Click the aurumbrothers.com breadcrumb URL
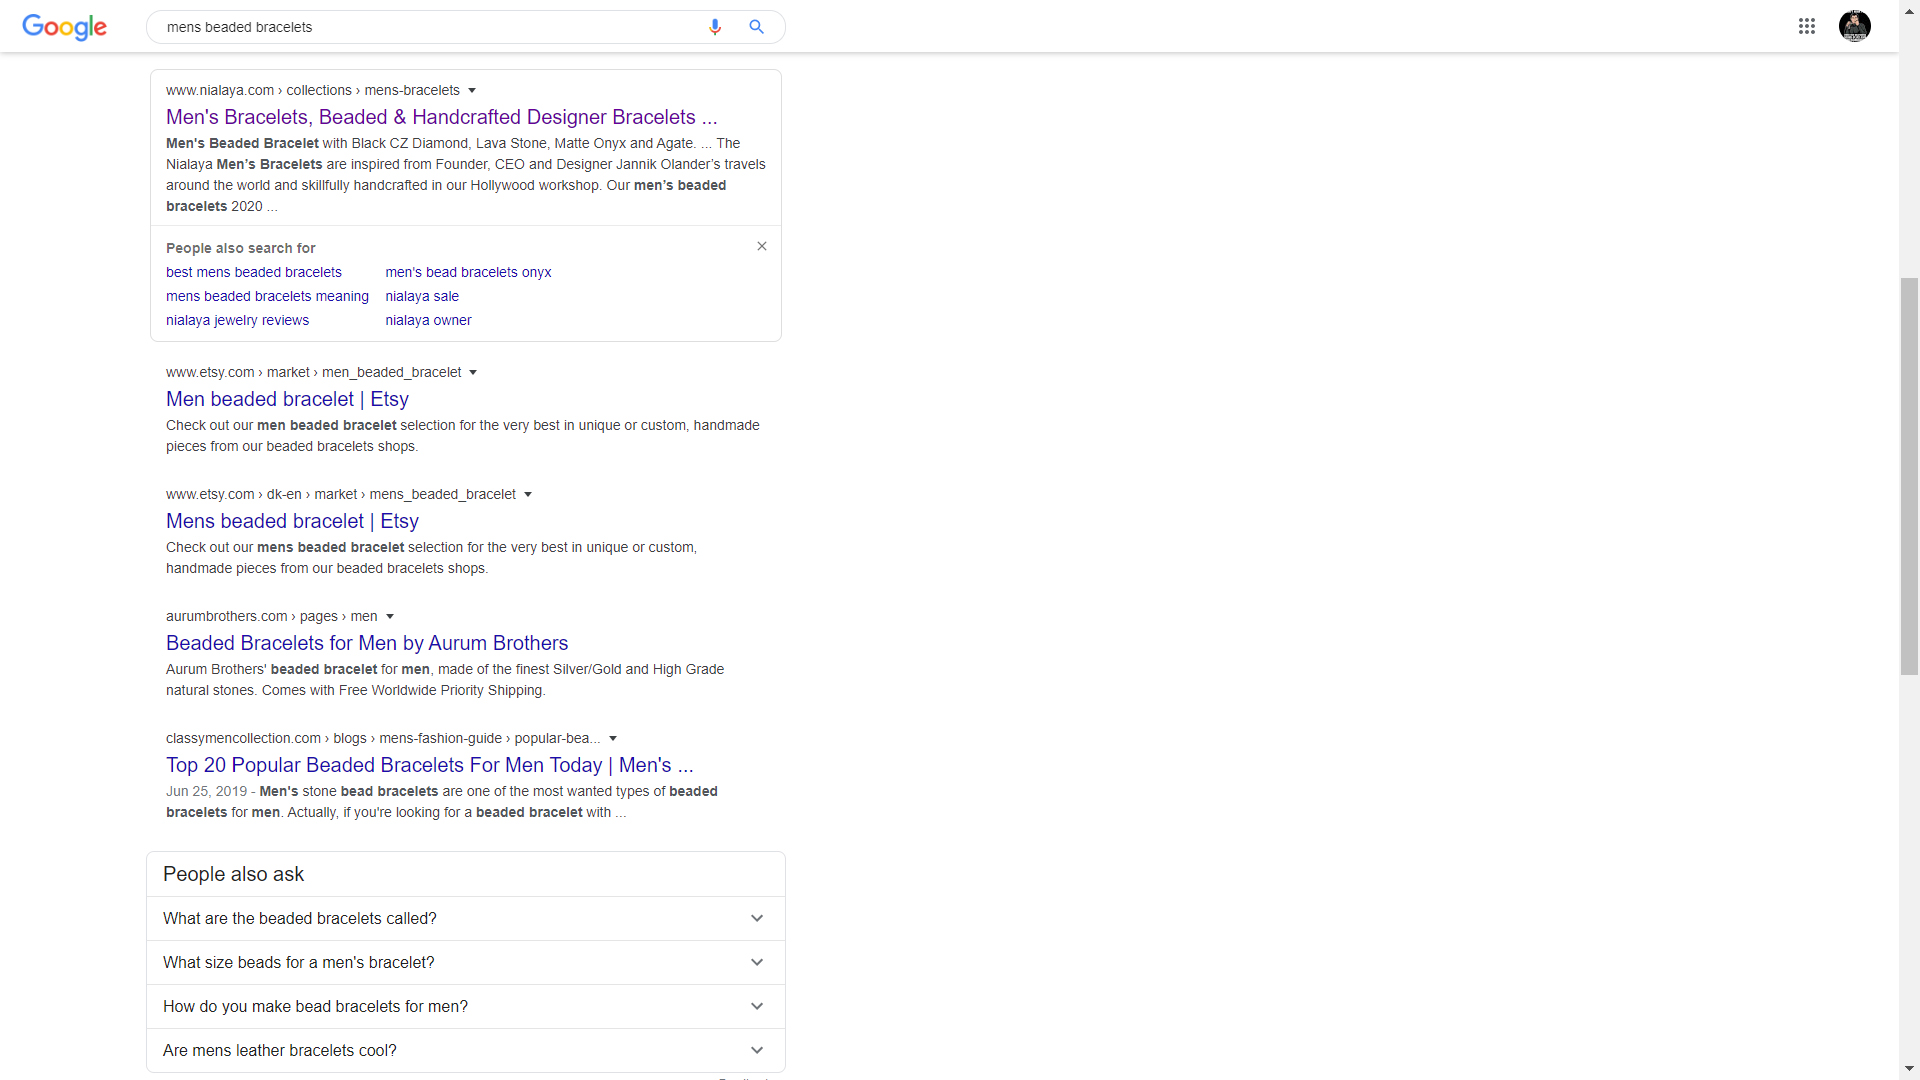 (x=272, y=616)
